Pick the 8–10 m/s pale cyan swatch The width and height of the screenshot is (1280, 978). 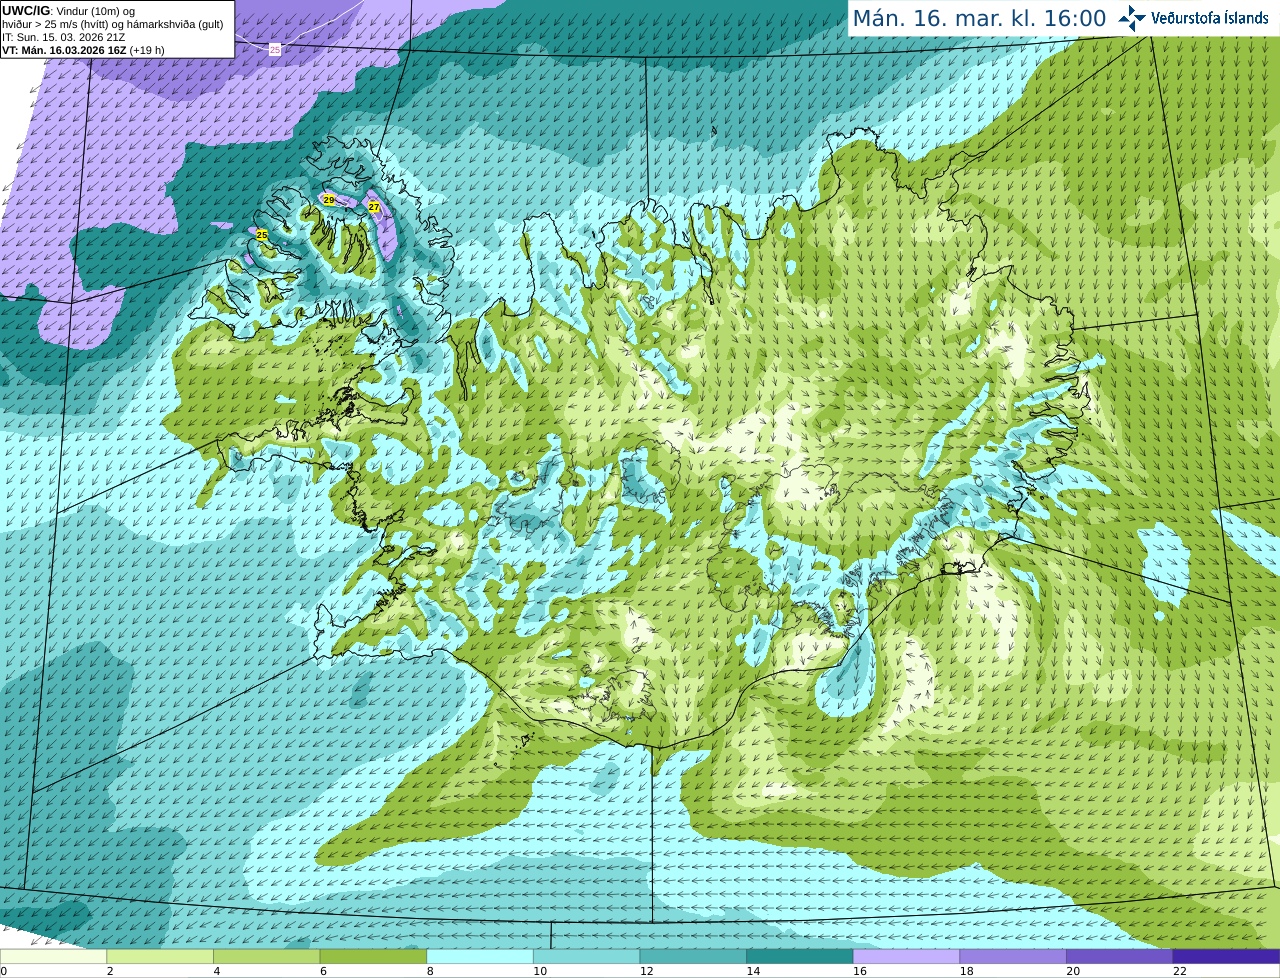480,957
